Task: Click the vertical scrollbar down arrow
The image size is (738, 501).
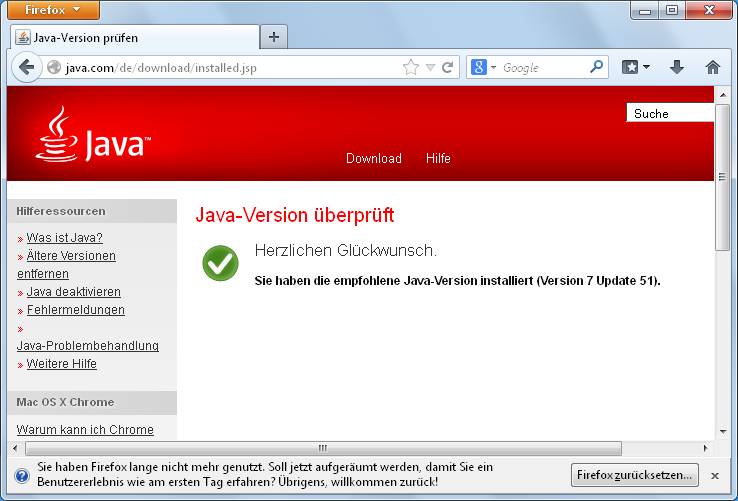Action: pos(722,431)
